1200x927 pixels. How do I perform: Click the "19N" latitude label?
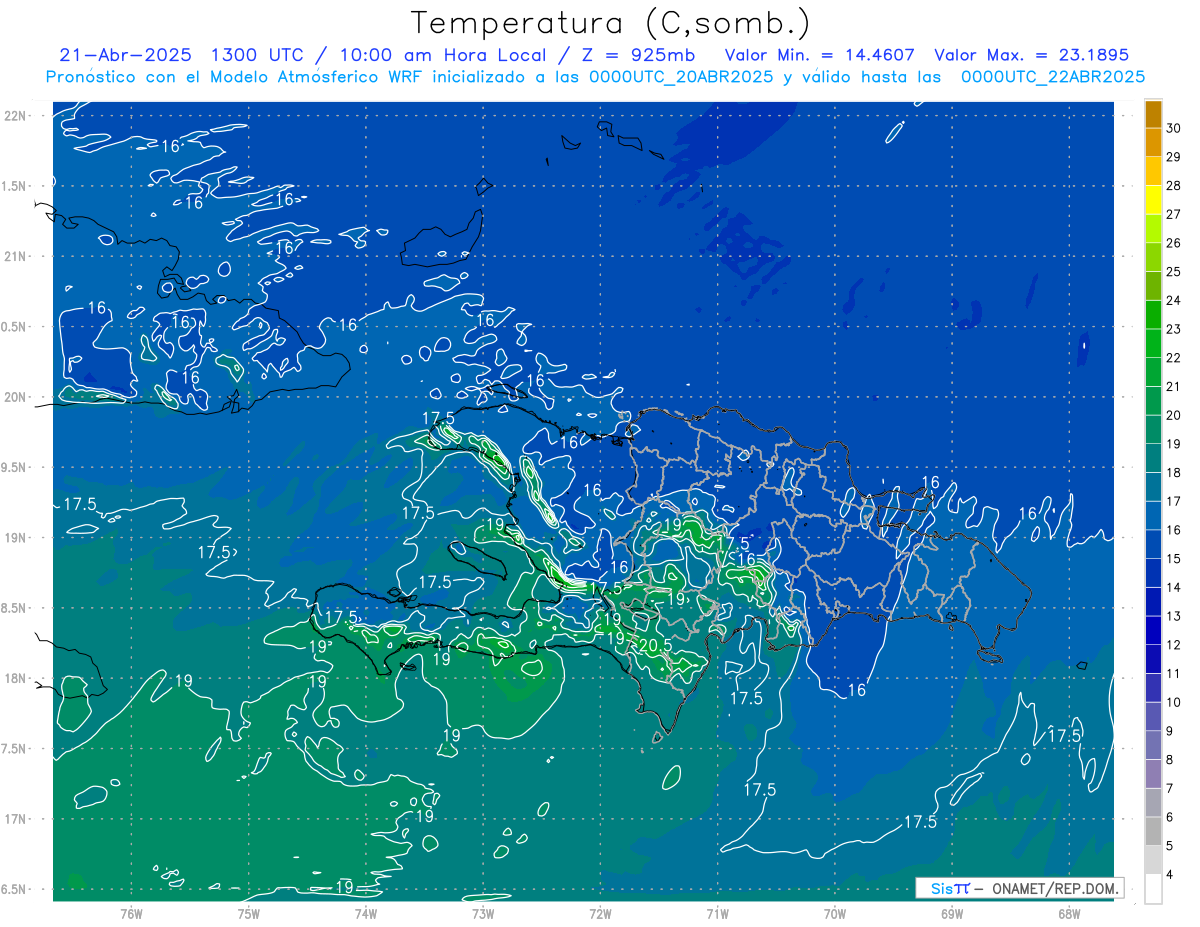tap(17, 538)
